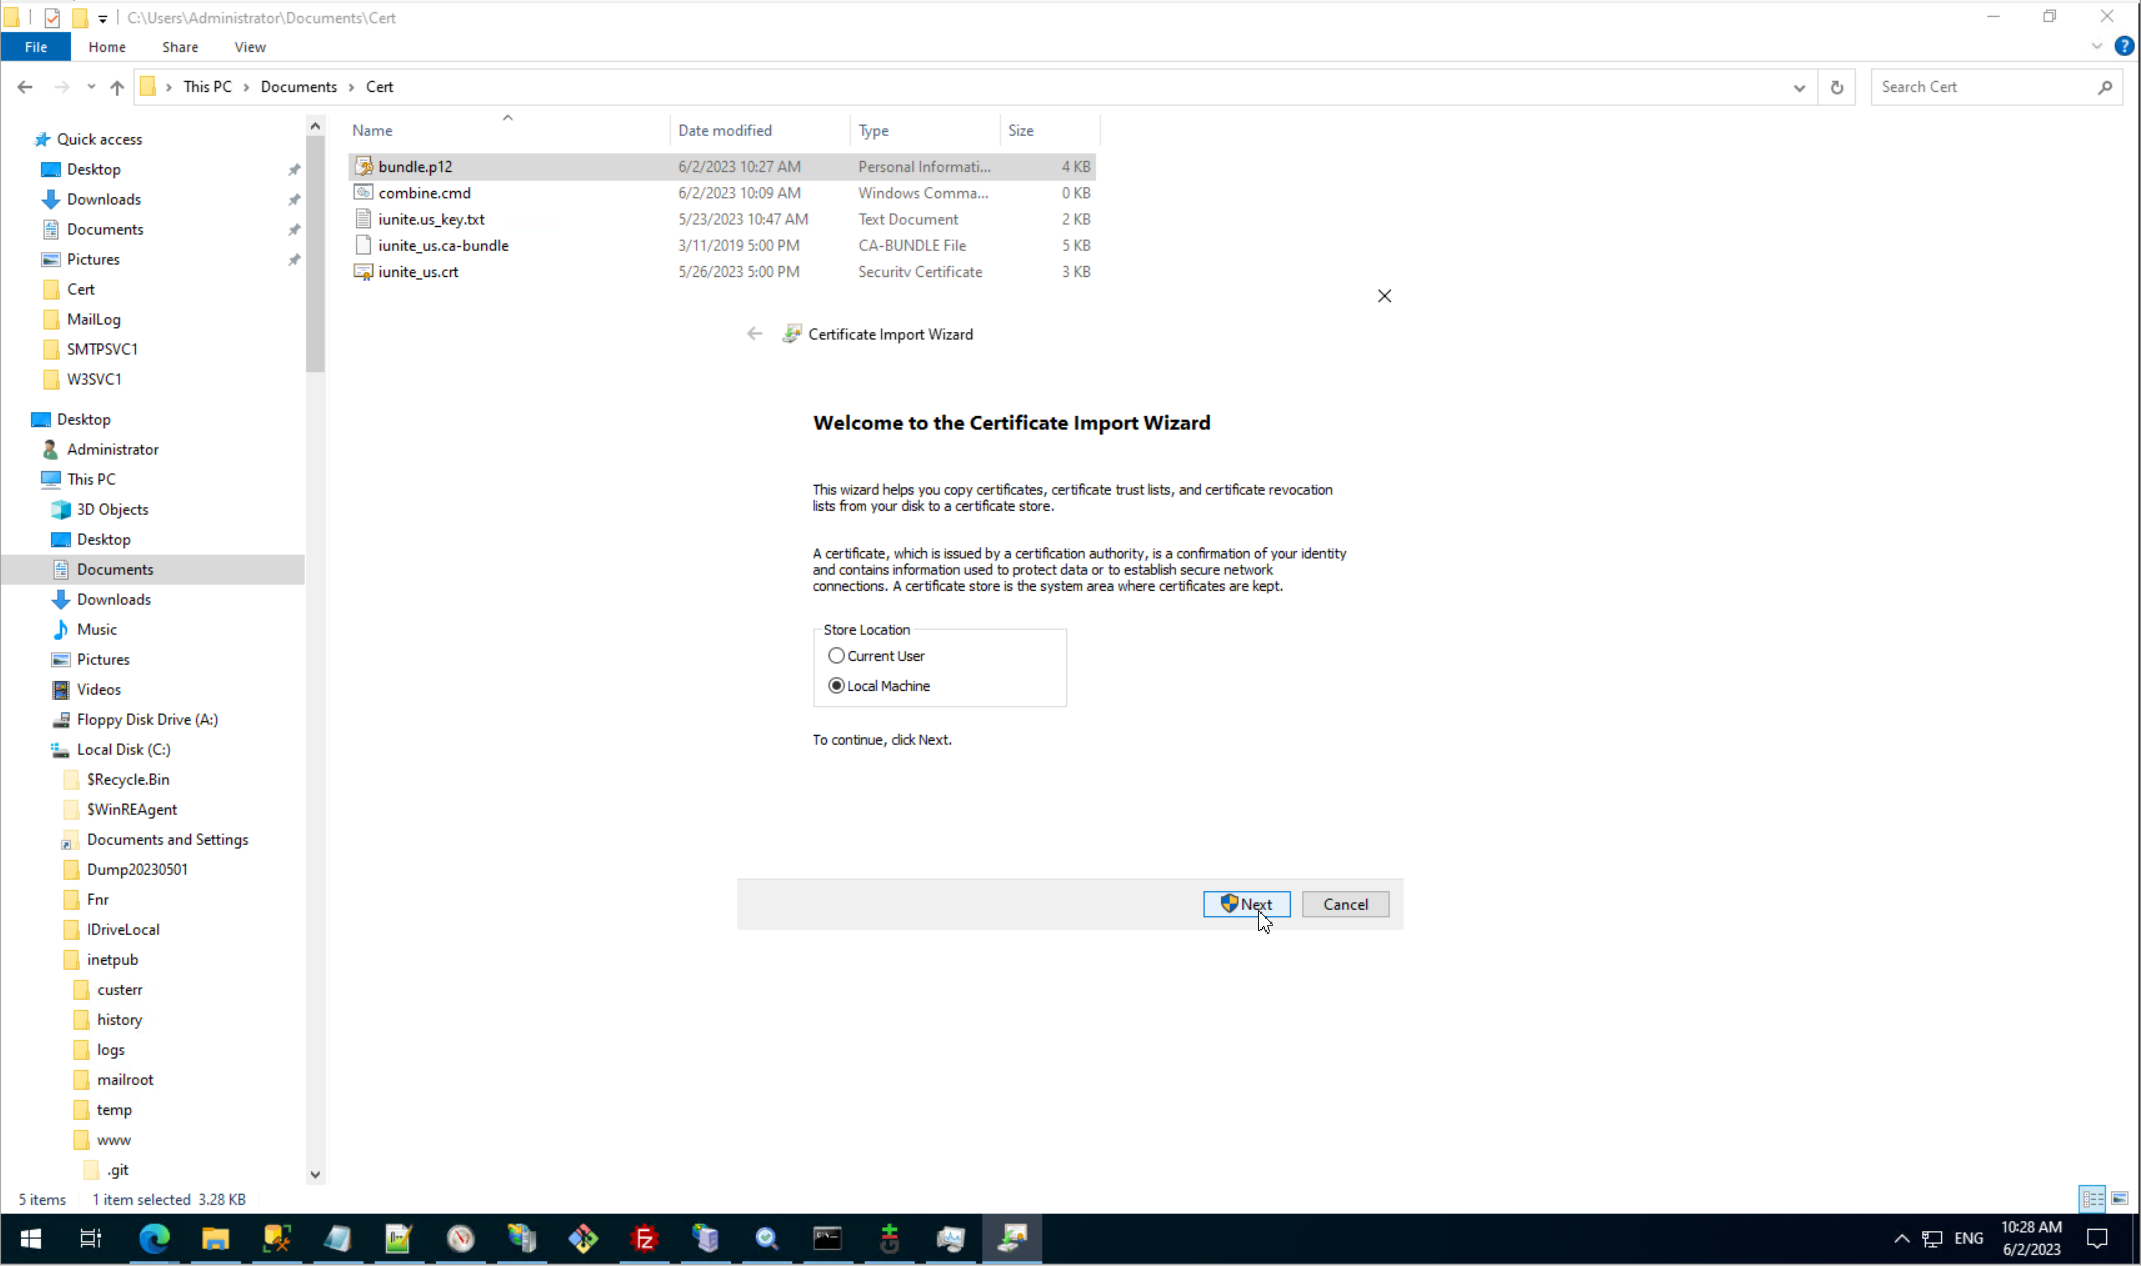Select the Local Machine radio button

(836, 686)
